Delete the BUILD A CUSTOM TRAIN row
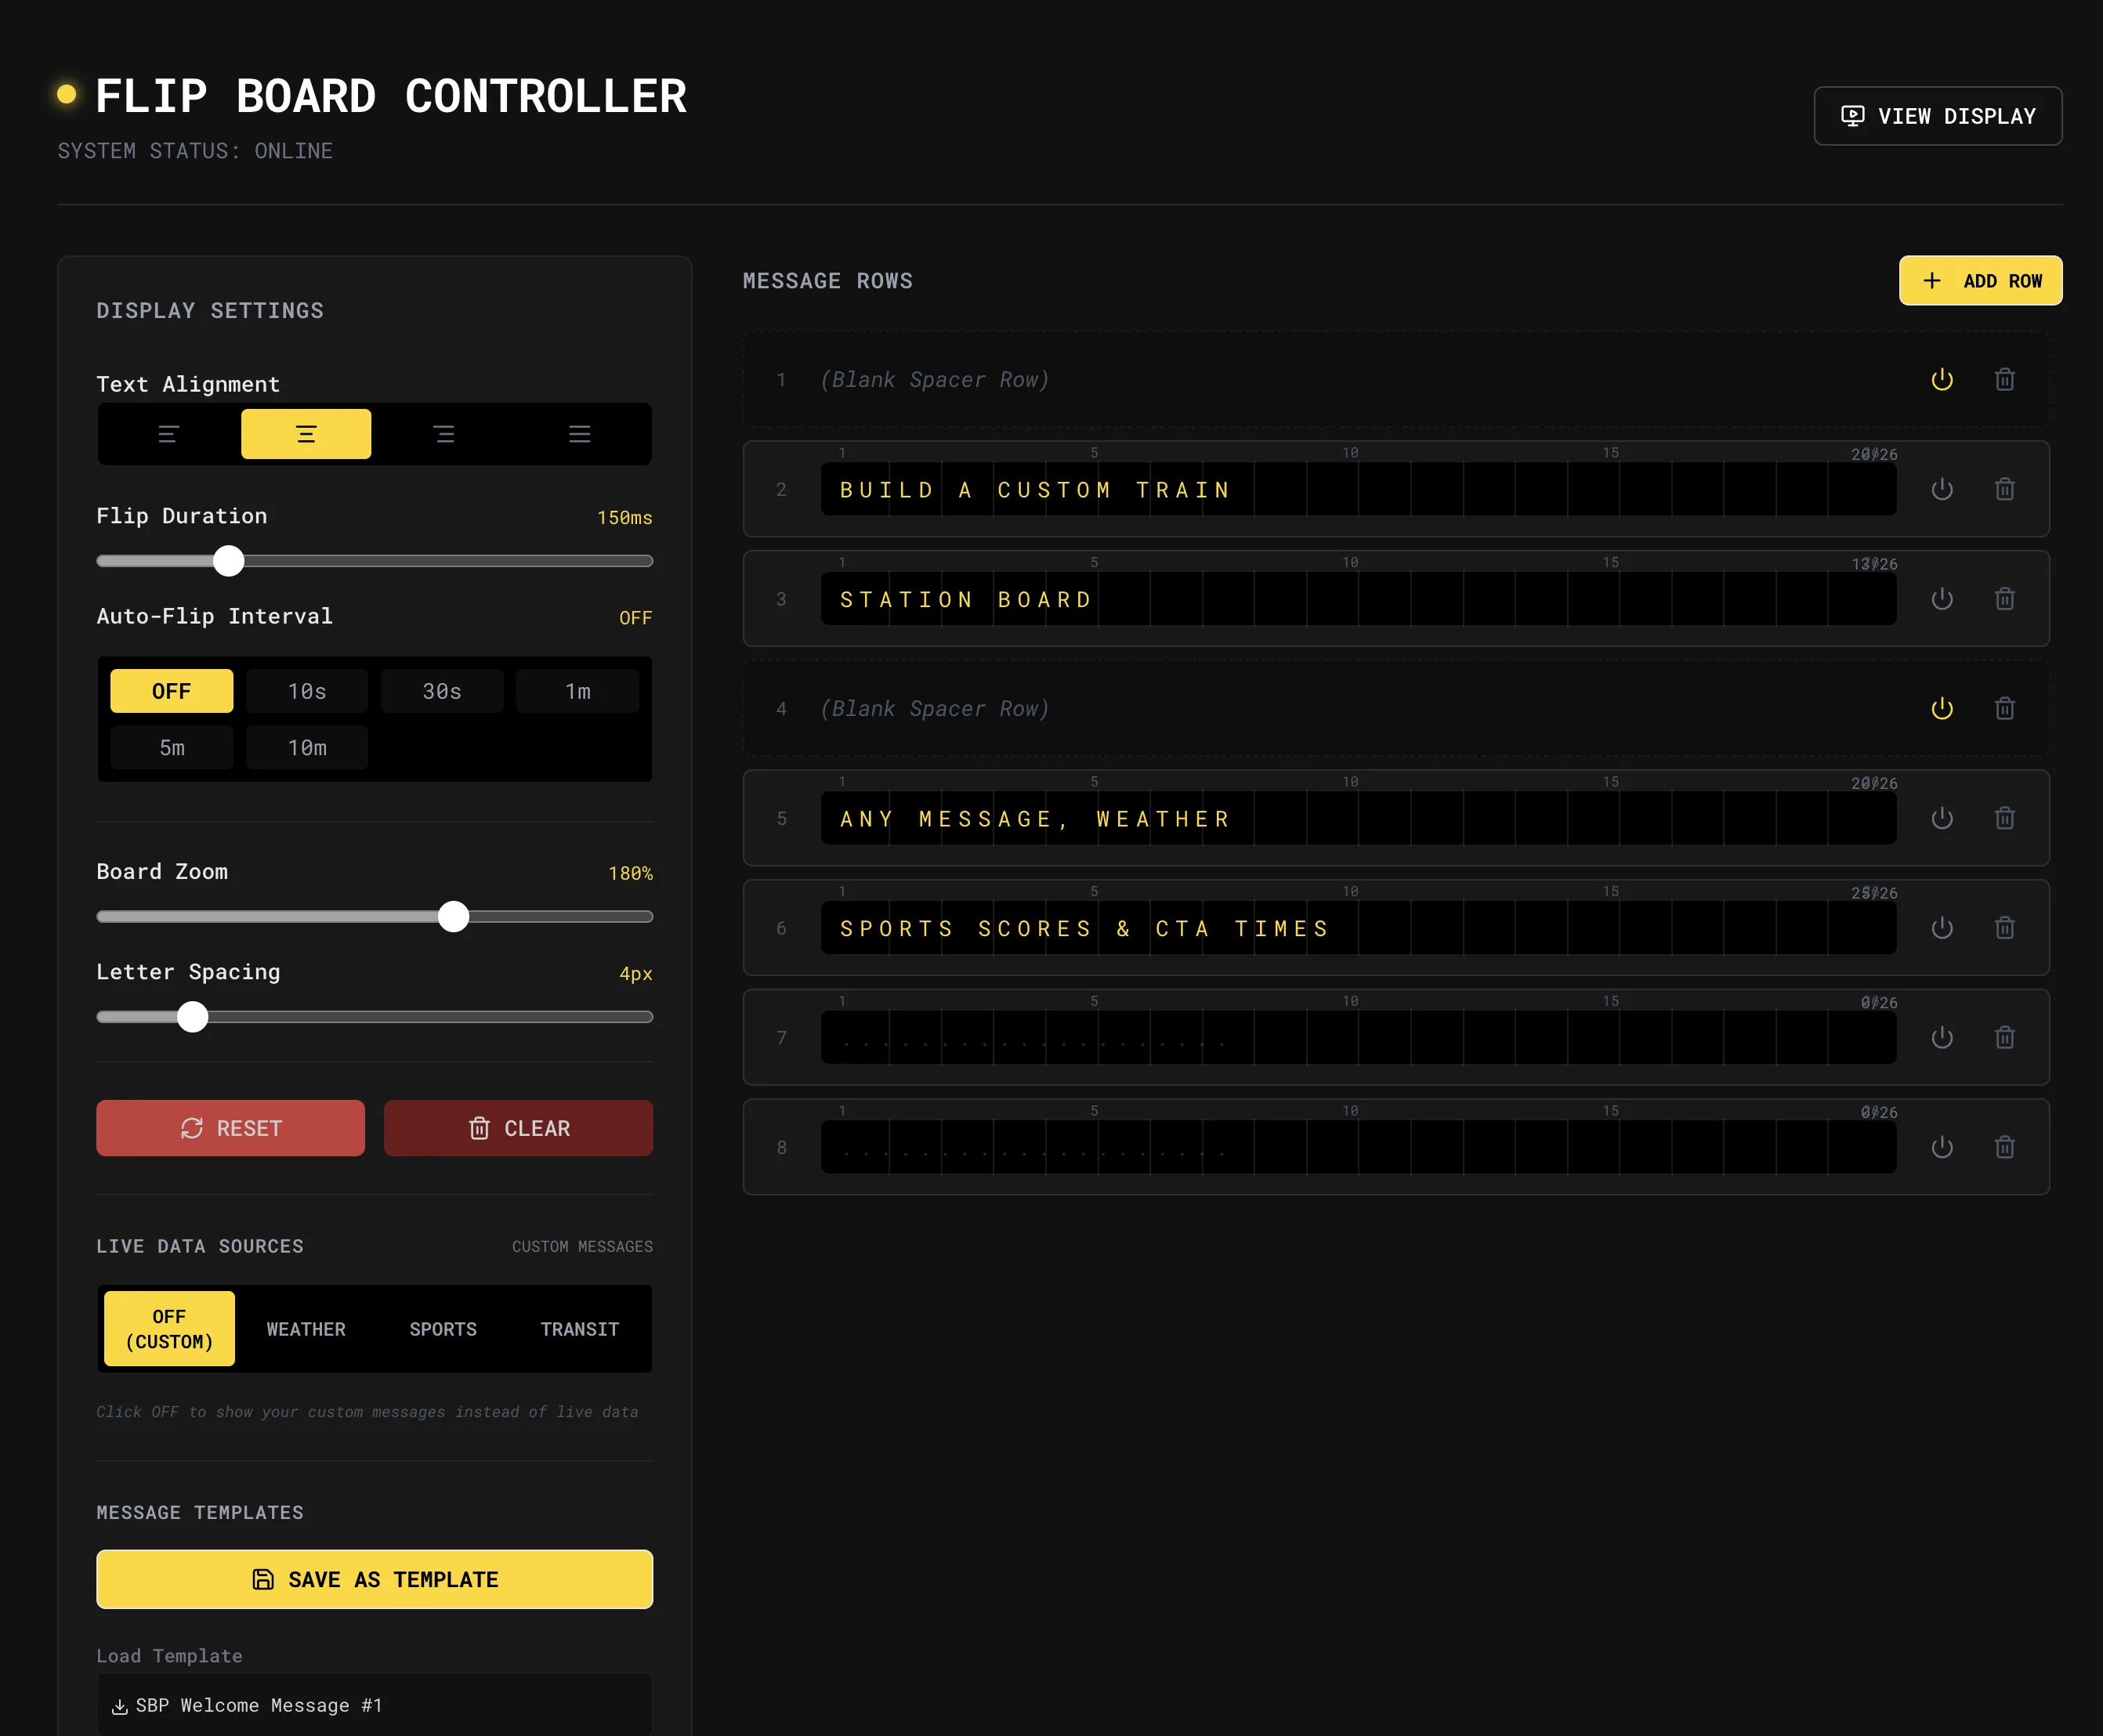The width and height of the screenshot is (2103, 1736). (2005, 489)
